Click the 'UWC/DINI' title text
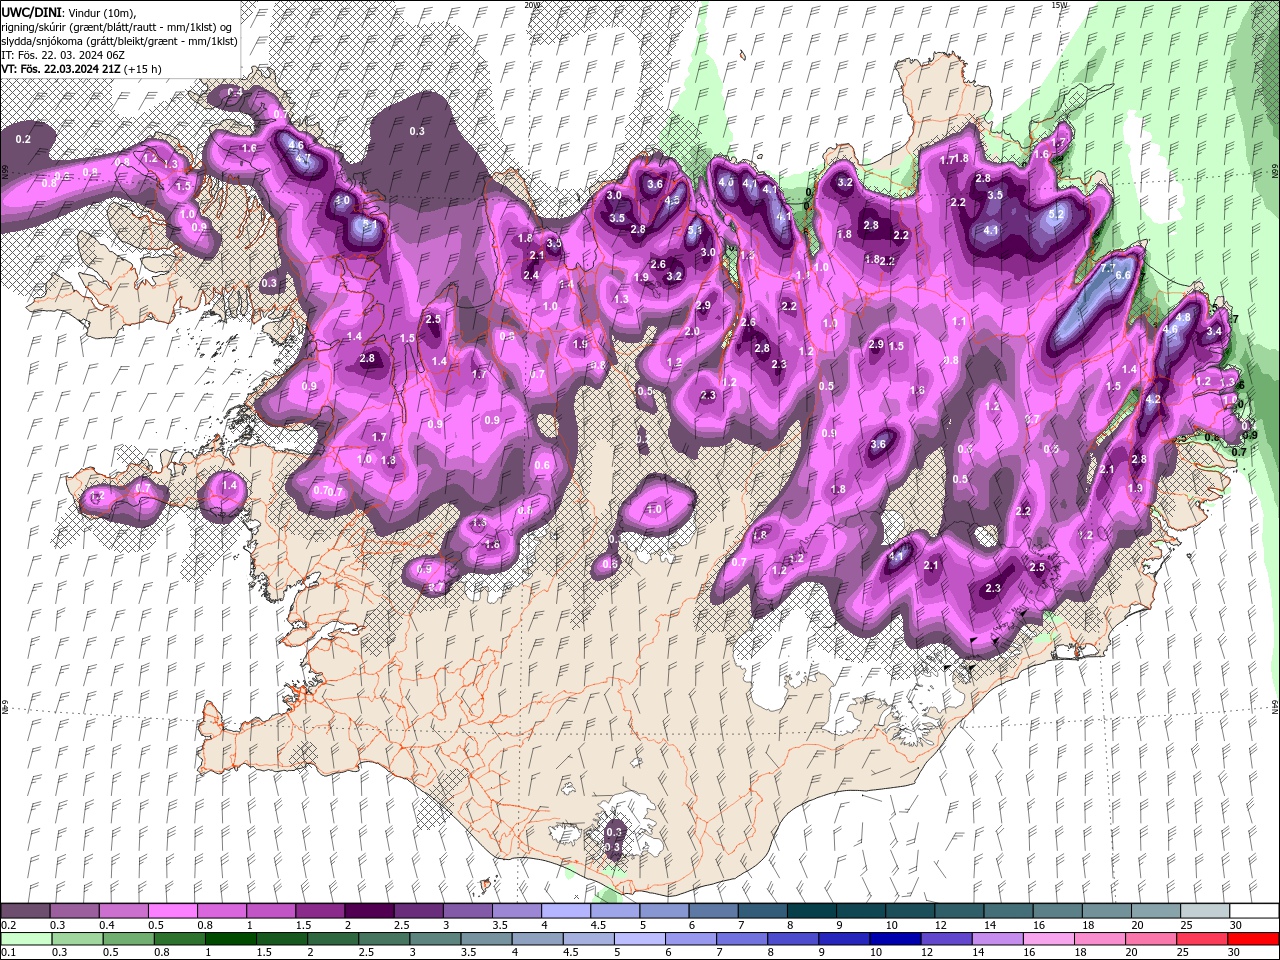The width and height of the screenshot is (1280, 960). click(x=29, y=11)
